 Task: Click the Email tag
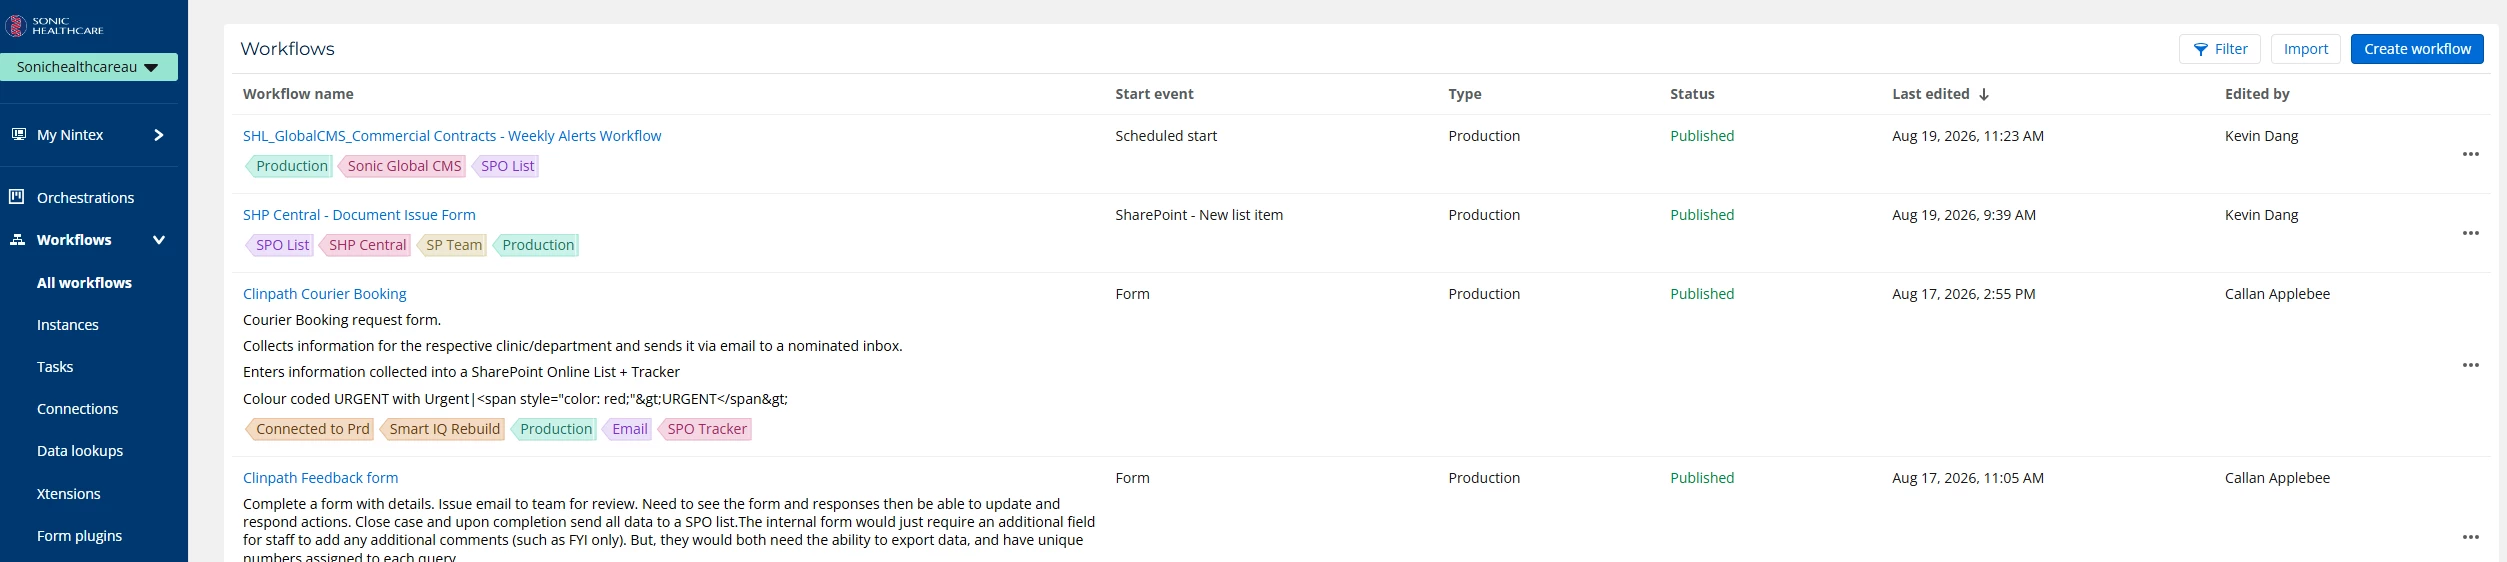point(627,429)
